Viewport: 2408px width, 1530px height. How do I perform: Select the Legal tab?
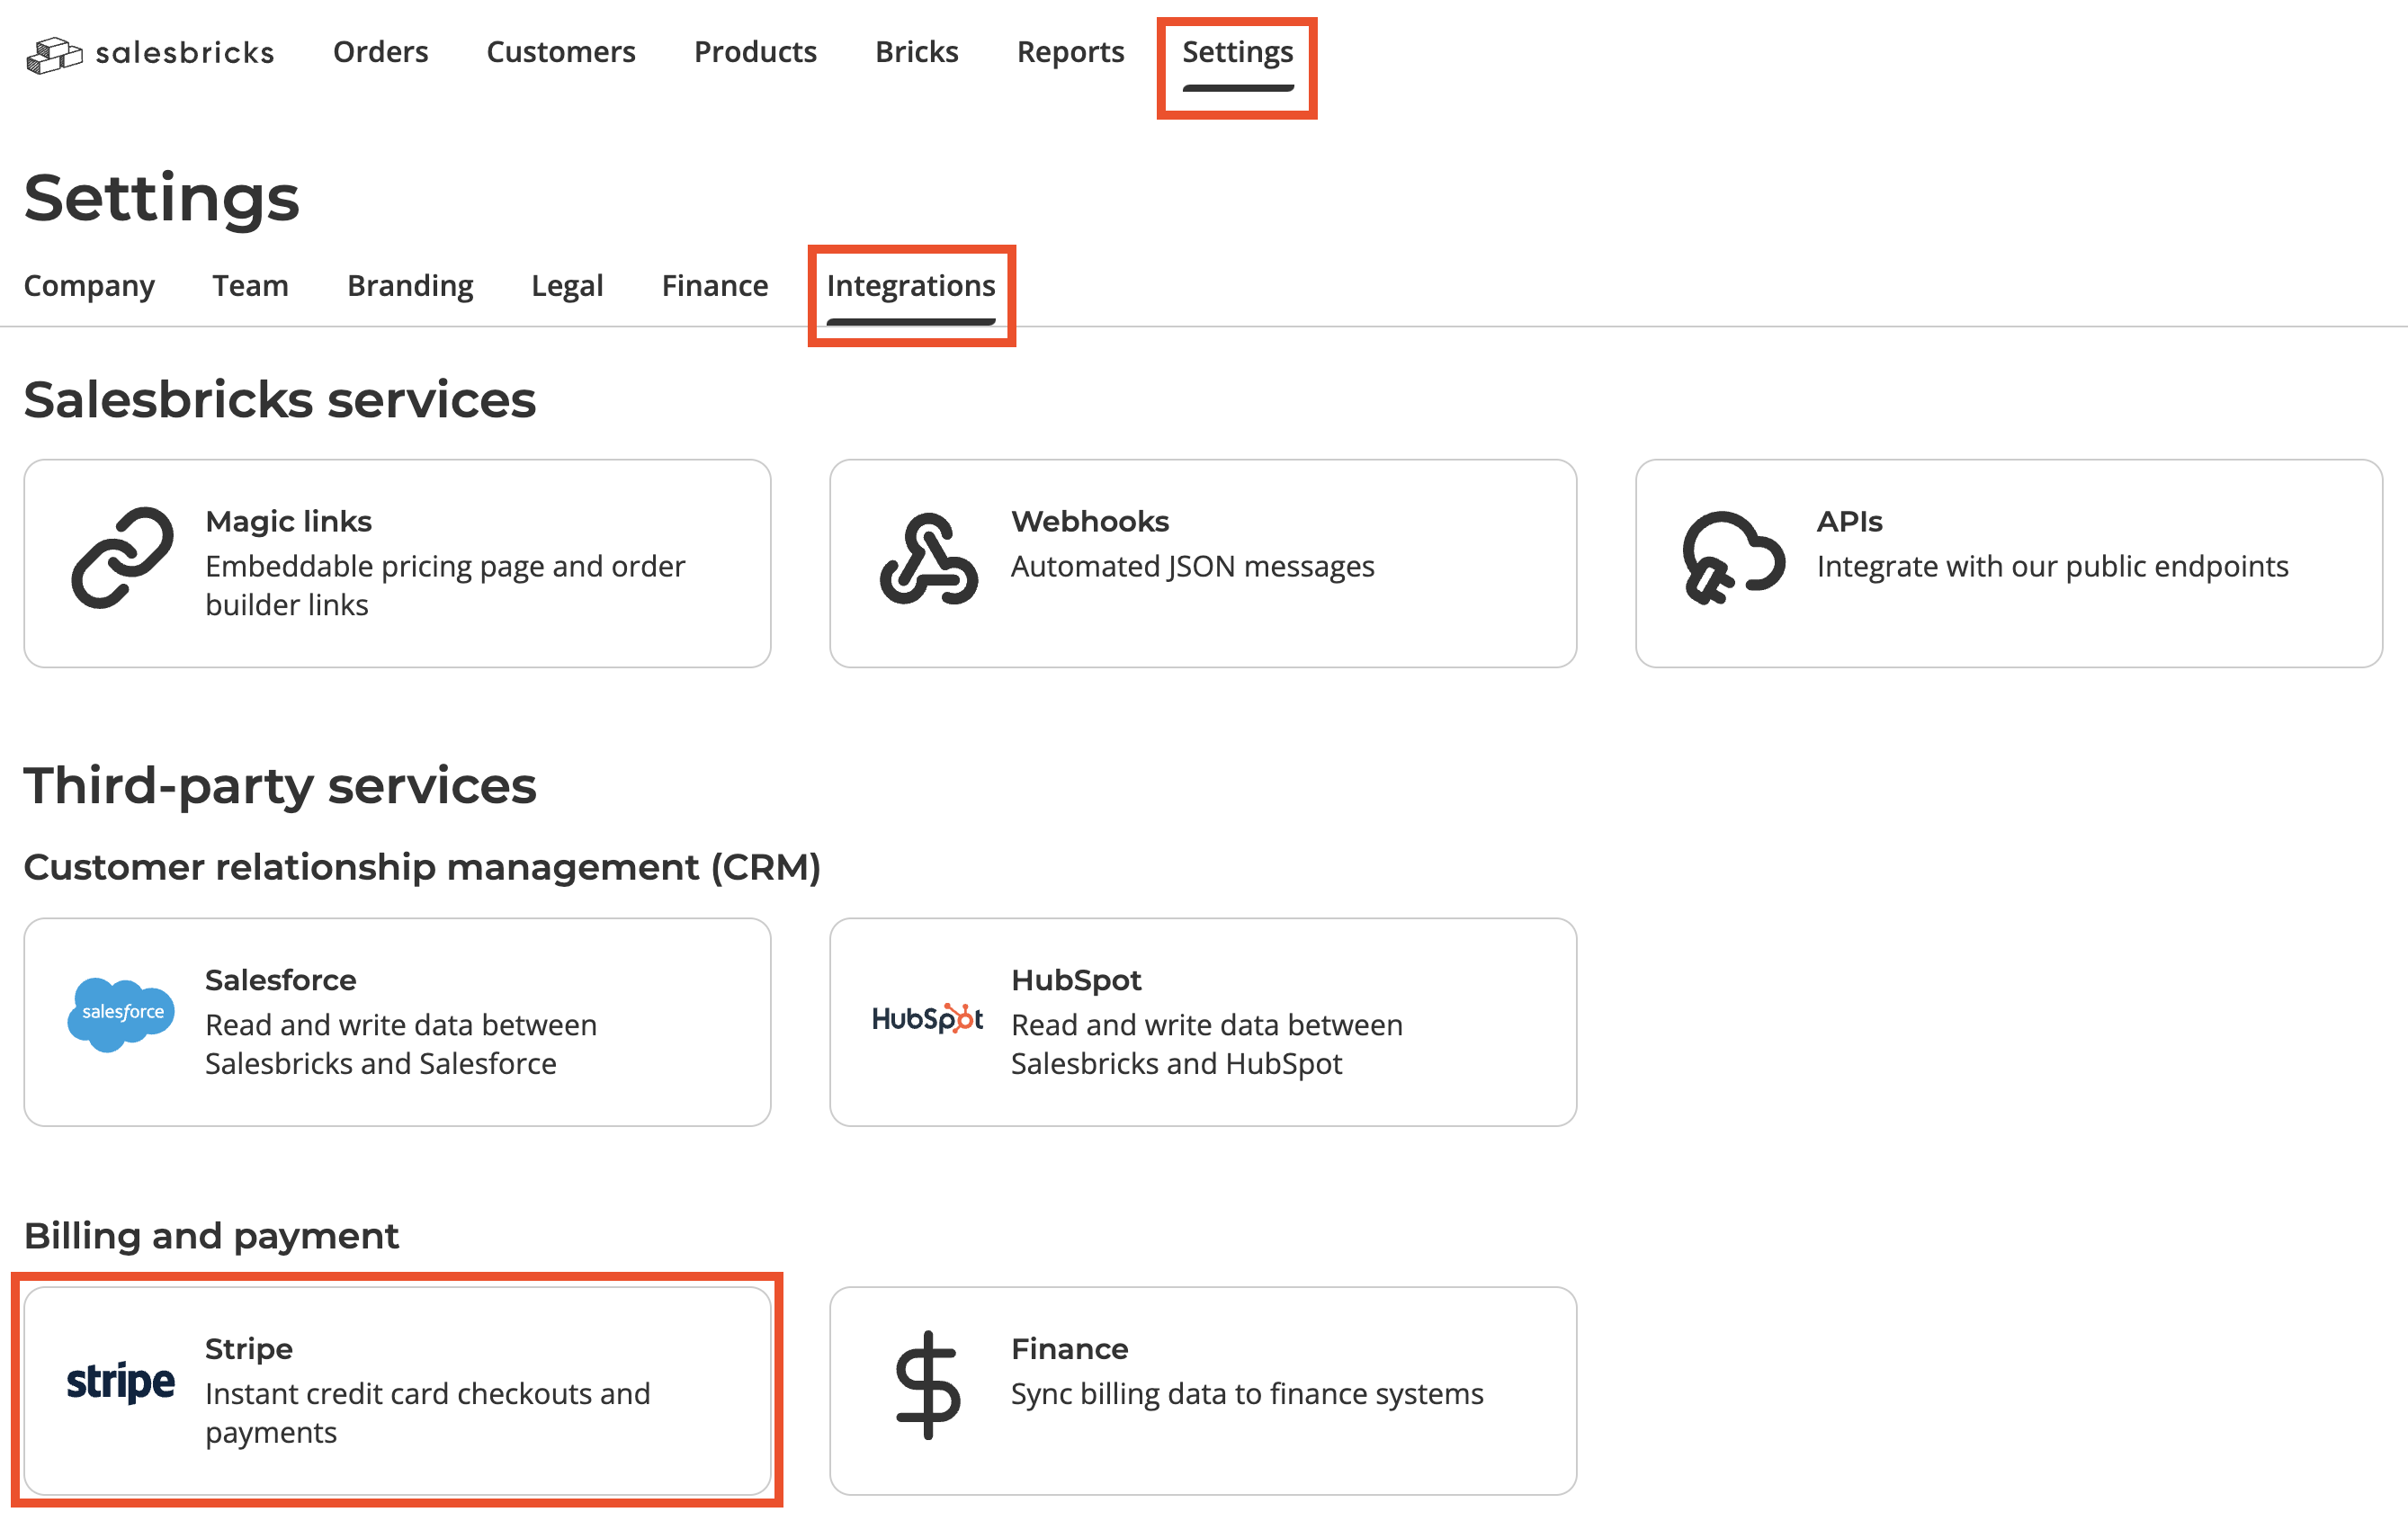click(567, 286)
